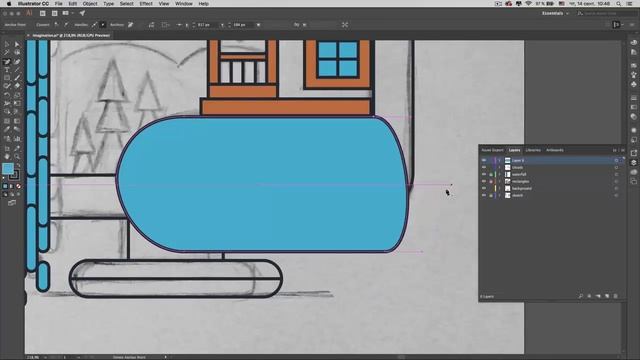Click the blue Fill color swatch
Screen dimensions: 640x360
point(8,169)
